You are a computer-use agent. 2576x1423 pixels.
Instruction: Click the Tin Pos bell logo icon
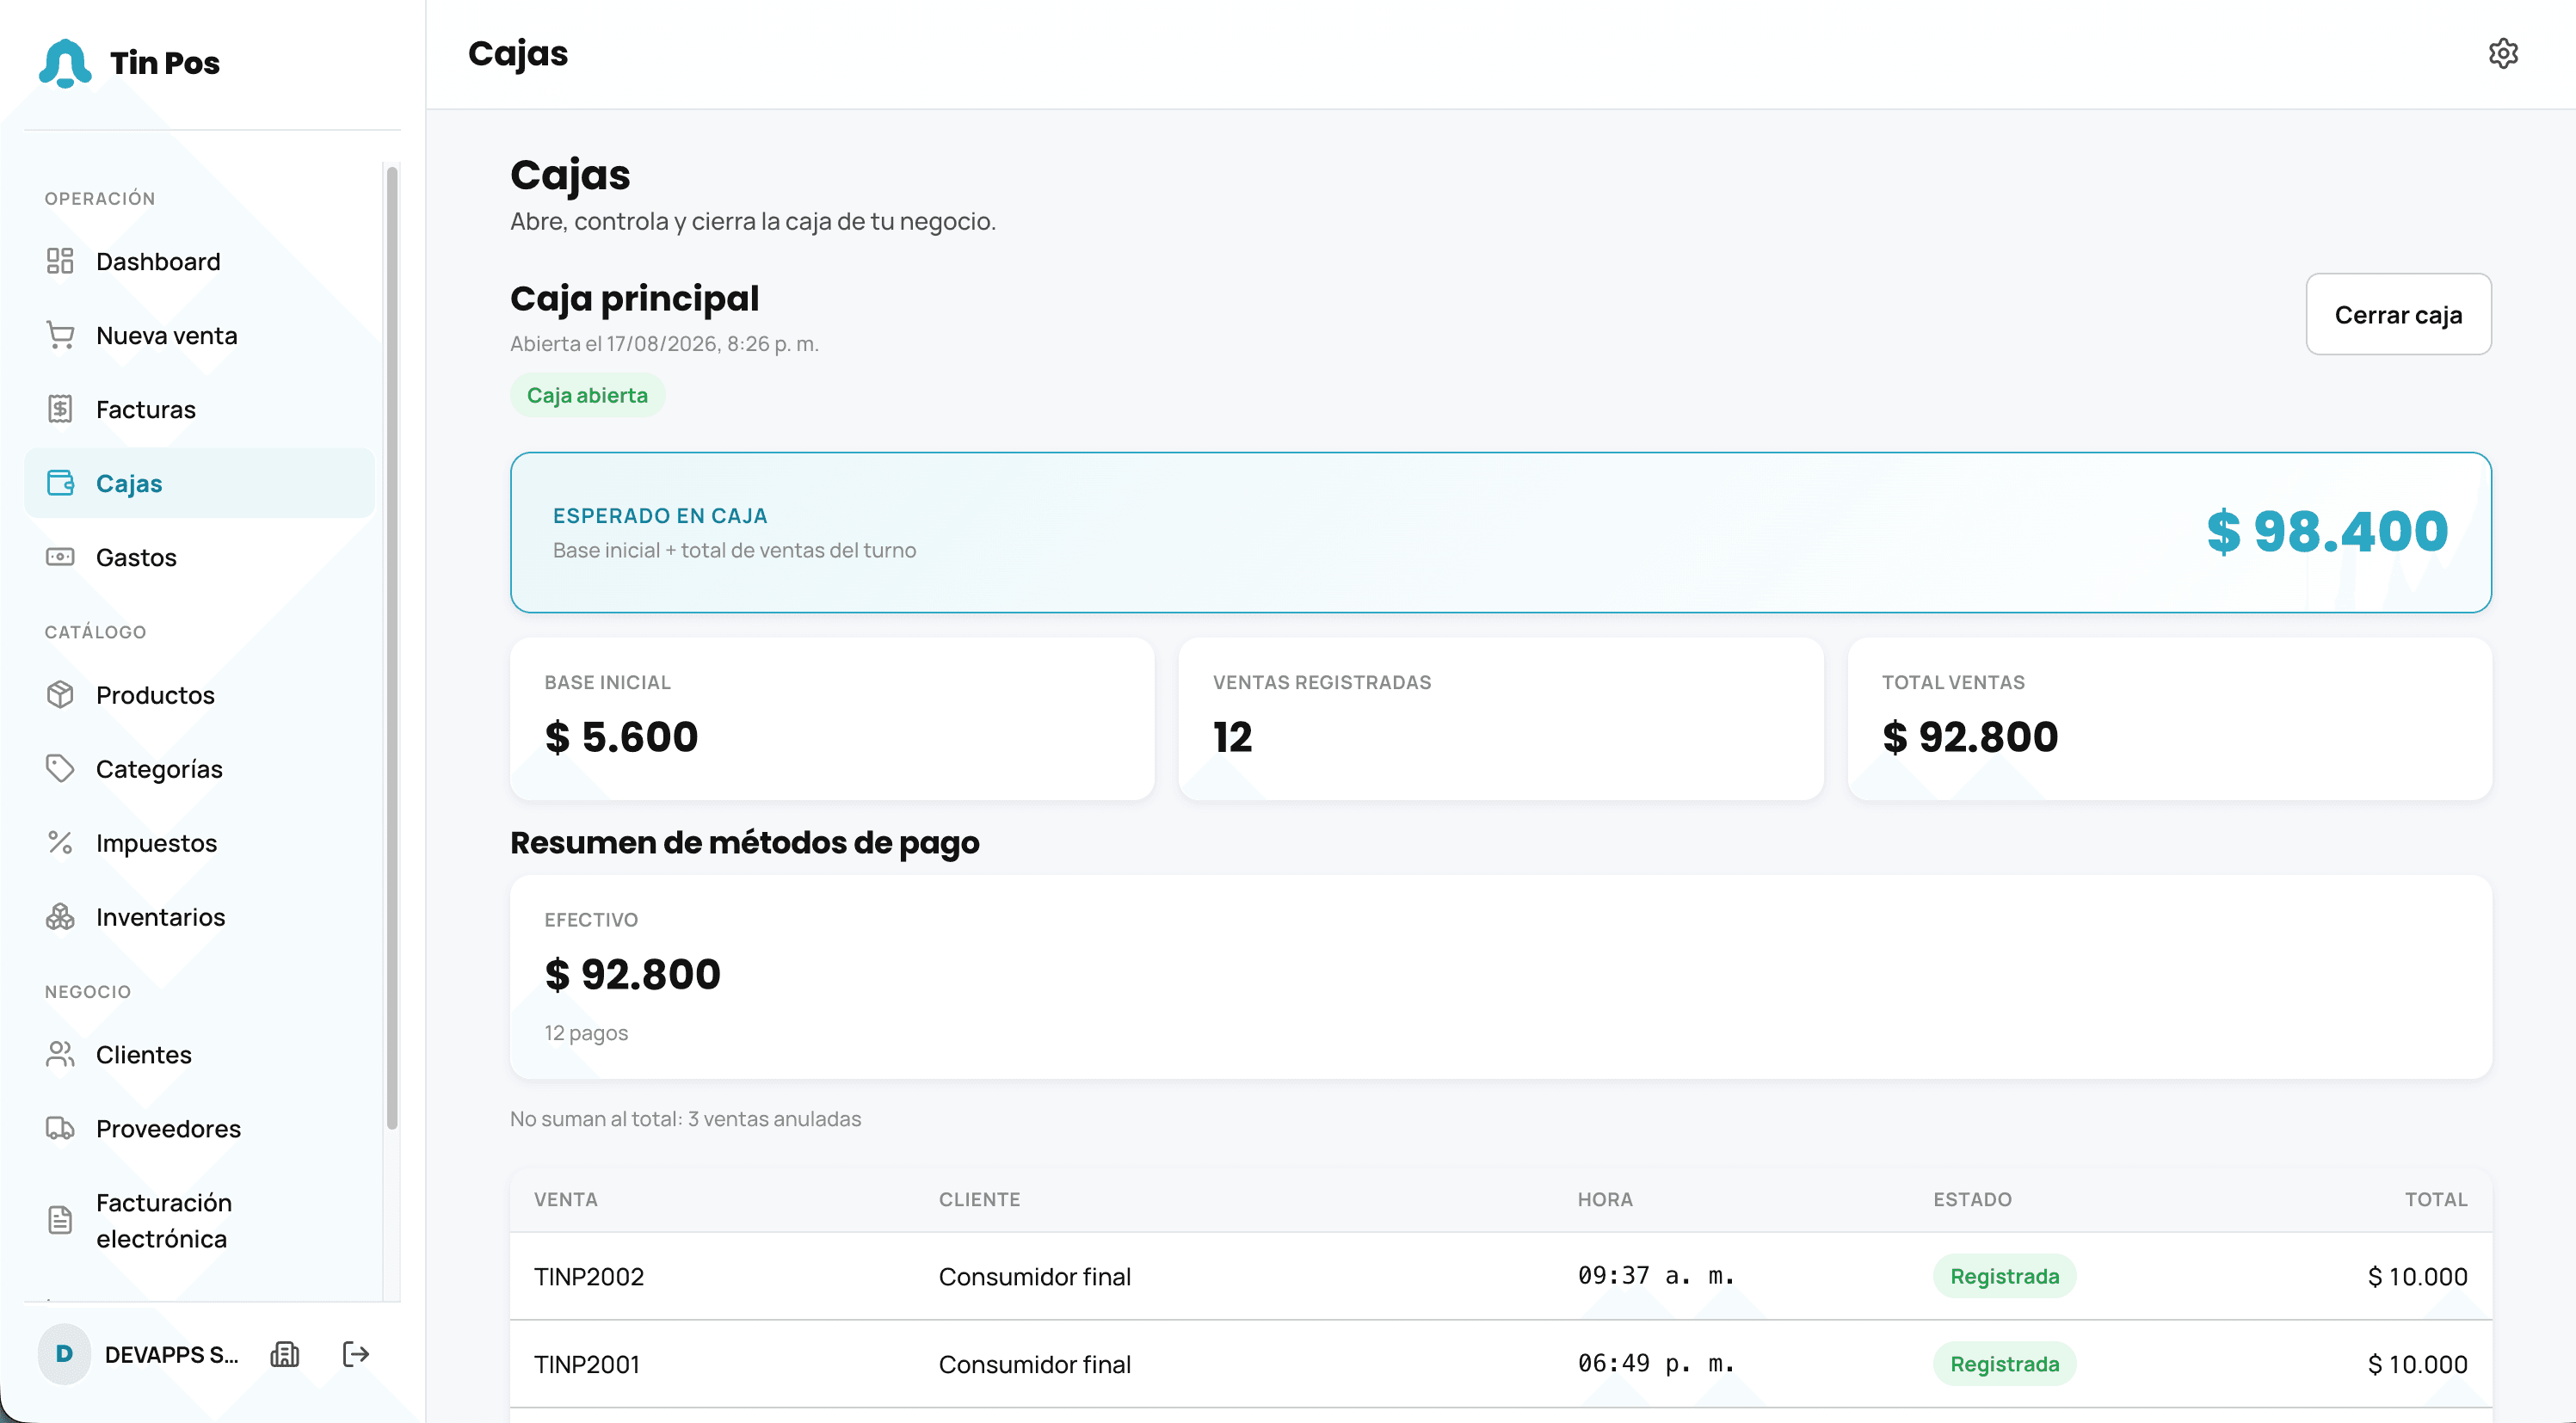65,63
